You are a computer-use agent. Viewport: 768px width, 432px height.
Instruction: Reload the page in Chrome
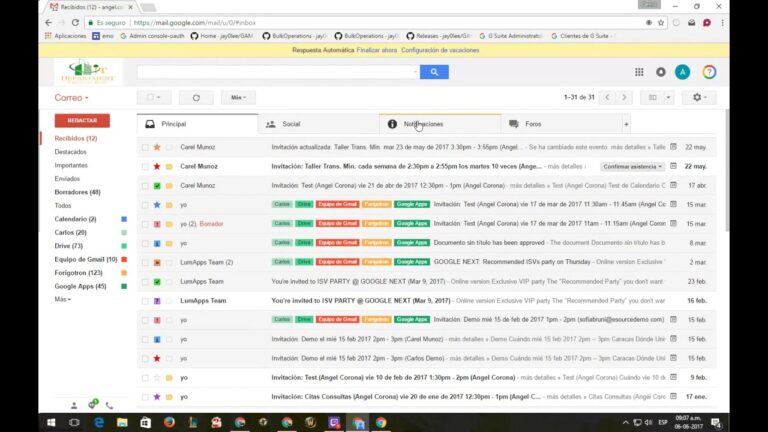tap(75, 23)
